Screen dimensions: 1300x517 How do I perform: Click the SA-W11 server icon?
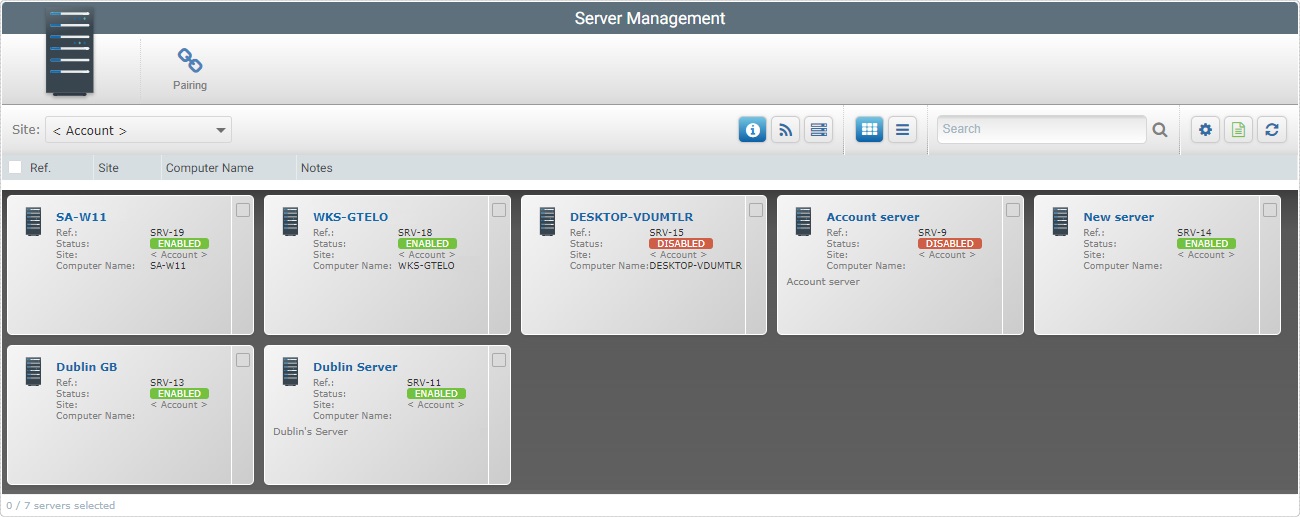pyautogui.click(x=34, y=221)
